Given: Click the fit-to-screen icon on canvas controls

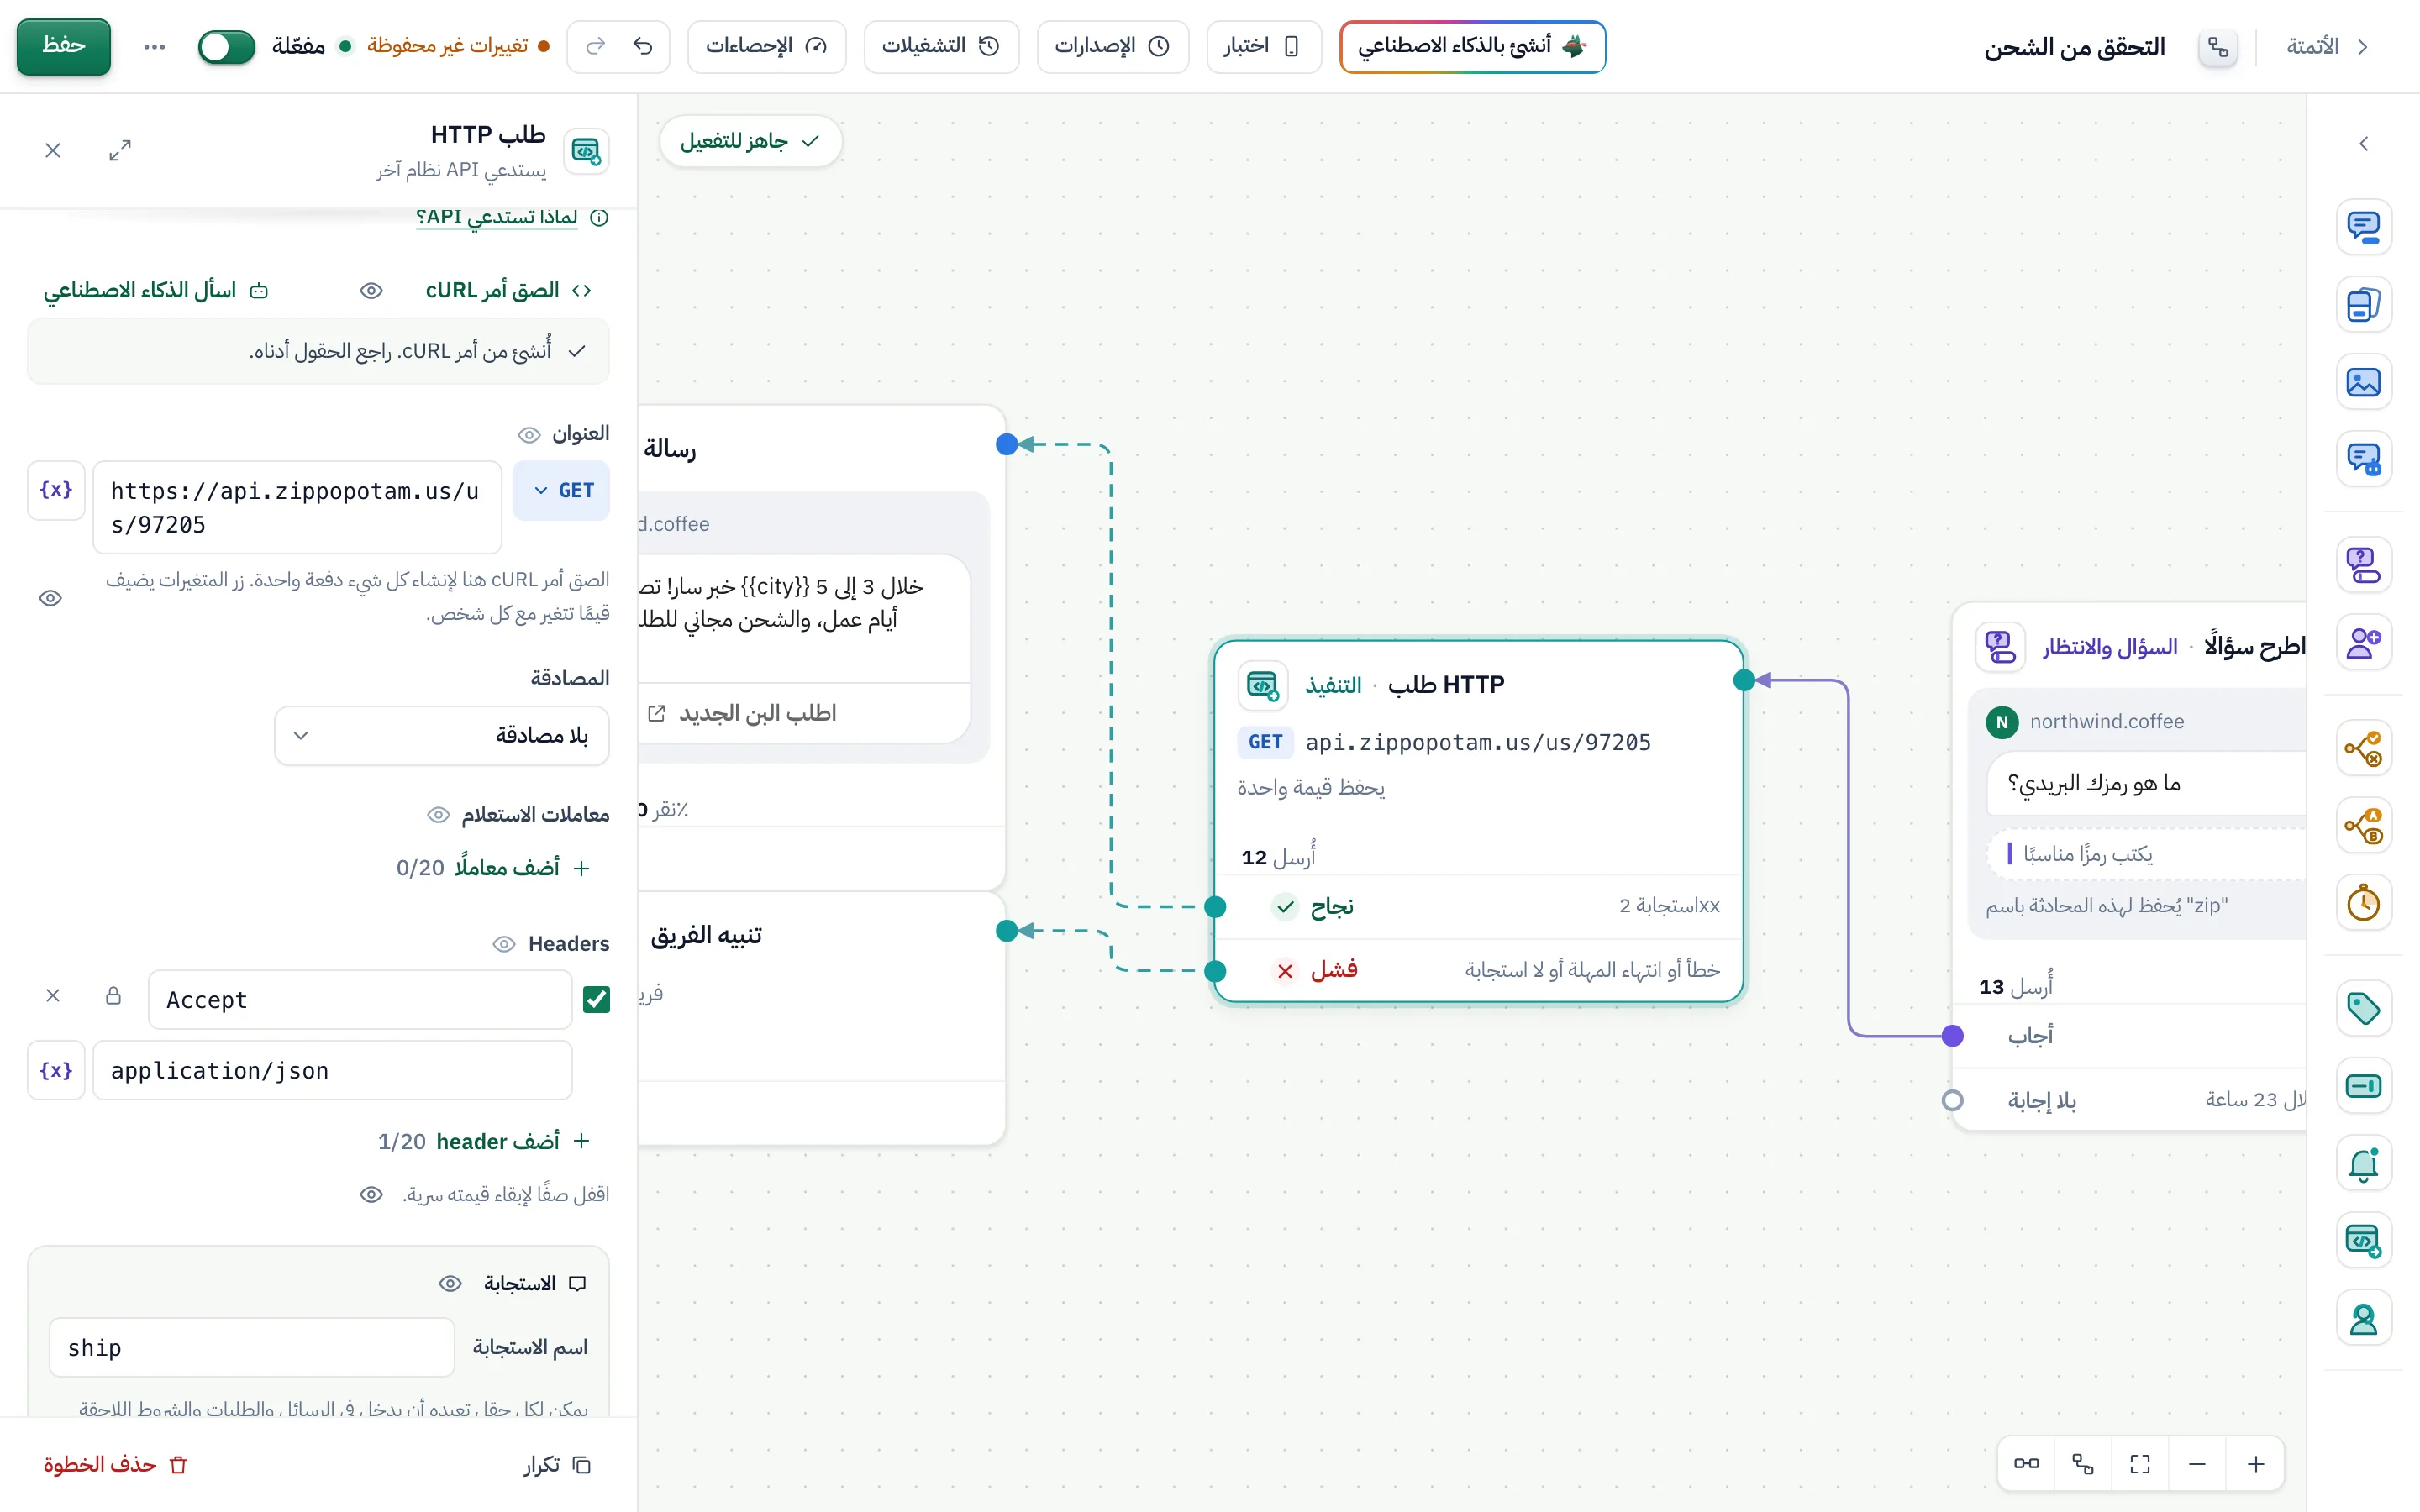Looking at the screenshot, I should coord(2140,1464).
